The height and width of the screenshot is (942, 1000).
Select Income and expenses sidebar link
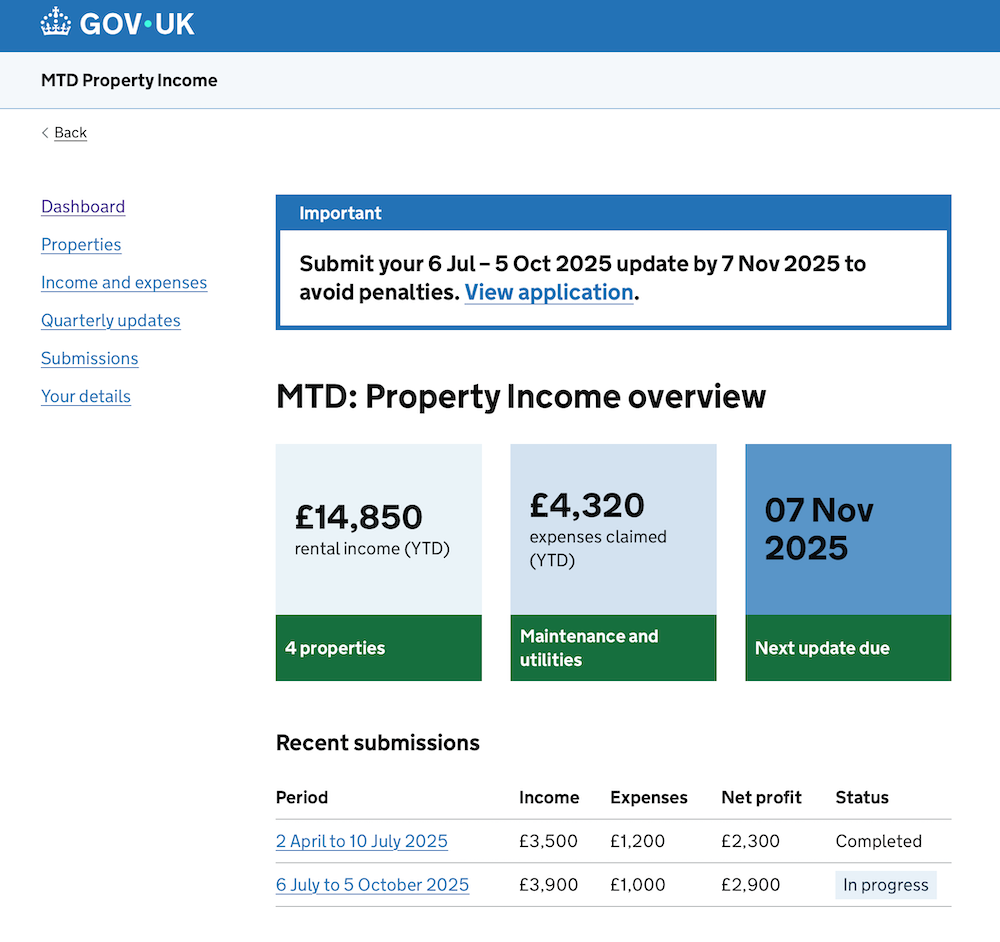(x=124, y=283)
